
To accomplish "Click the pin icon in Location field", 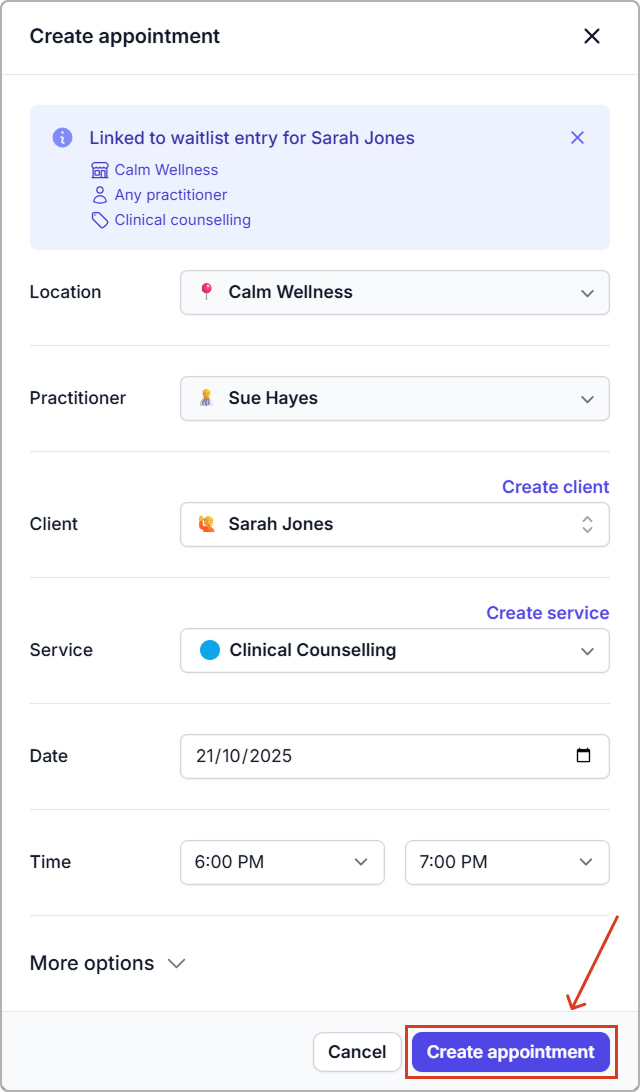I will (x=207, y=292).
